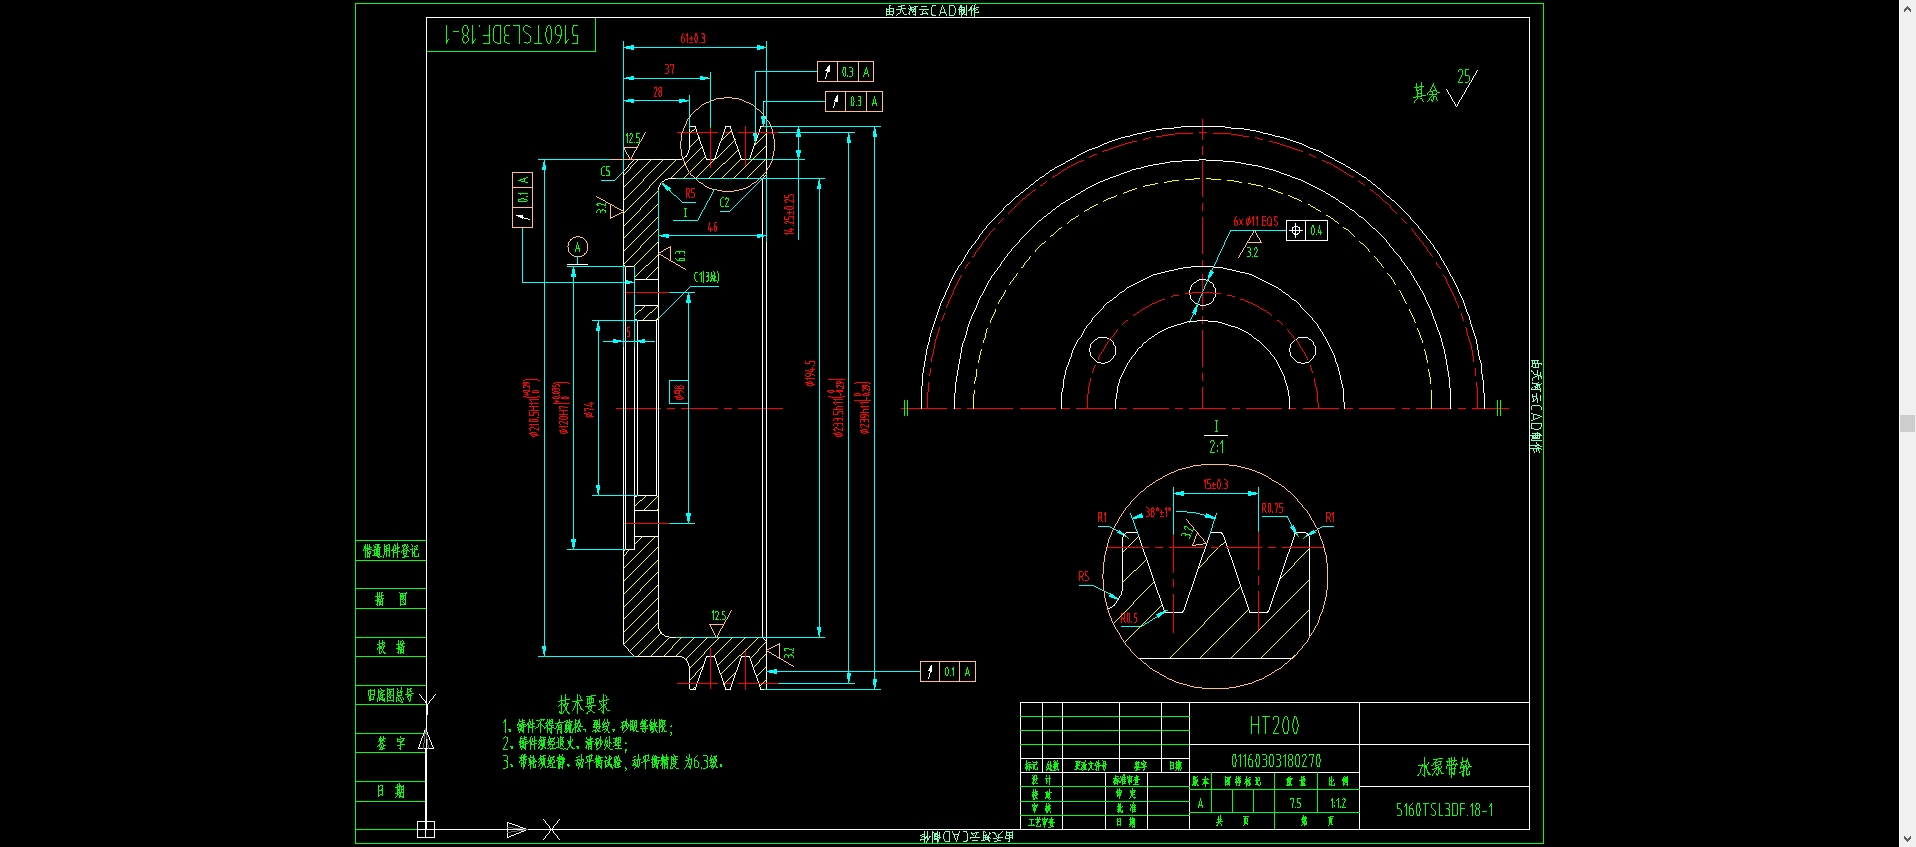The height and width of the screenshot is (847, 1916).
Task: Click the bottom runout 0.1 A frame
Action: pos(947,672)
